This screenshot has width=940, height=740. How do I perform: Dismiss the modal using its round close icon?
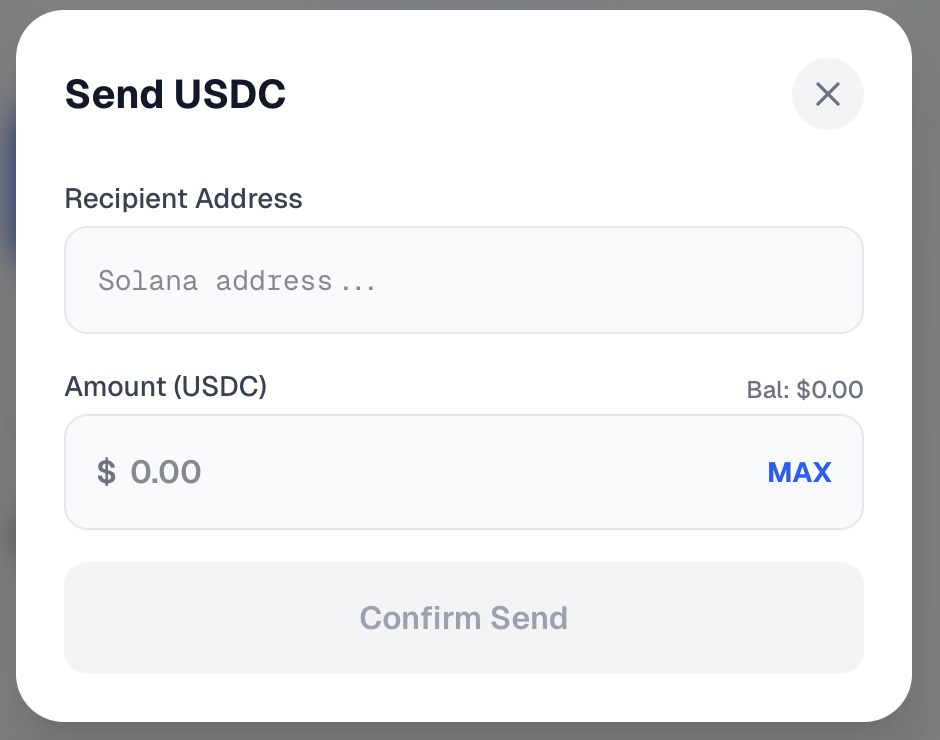click(x=827, y=94)
